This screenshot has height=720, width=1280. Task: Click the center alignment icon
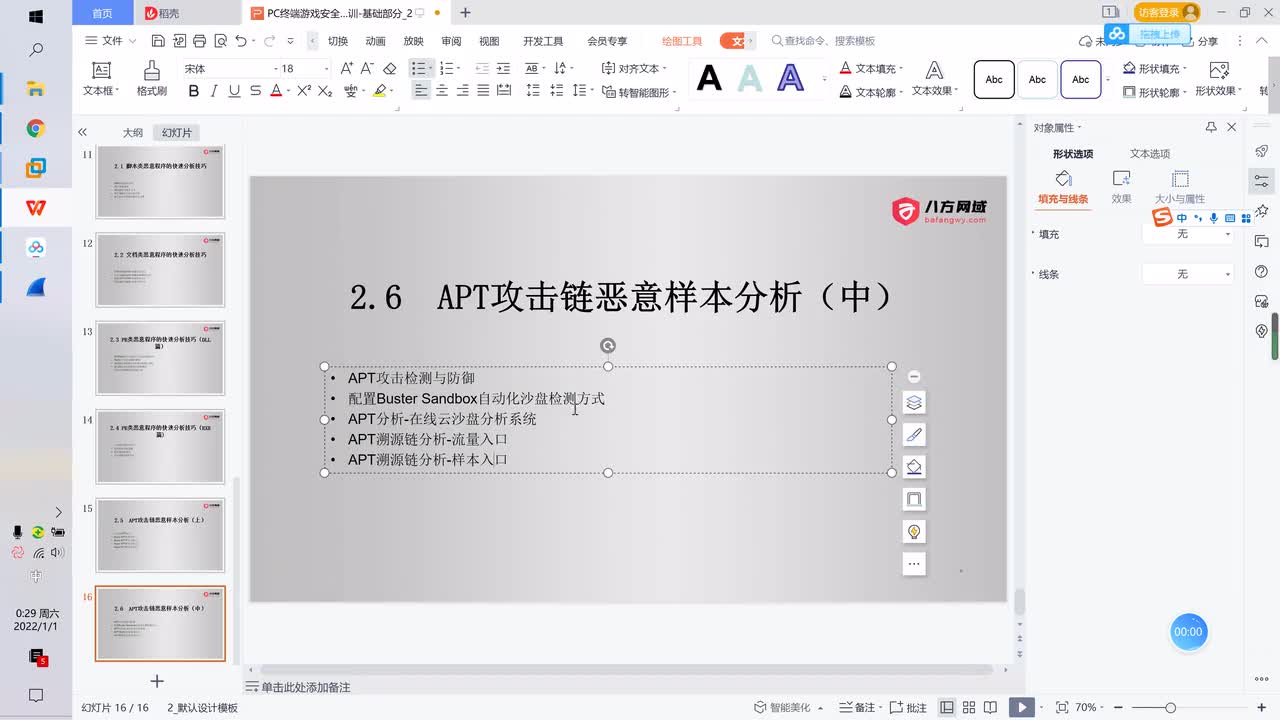[x=442, y=91]
